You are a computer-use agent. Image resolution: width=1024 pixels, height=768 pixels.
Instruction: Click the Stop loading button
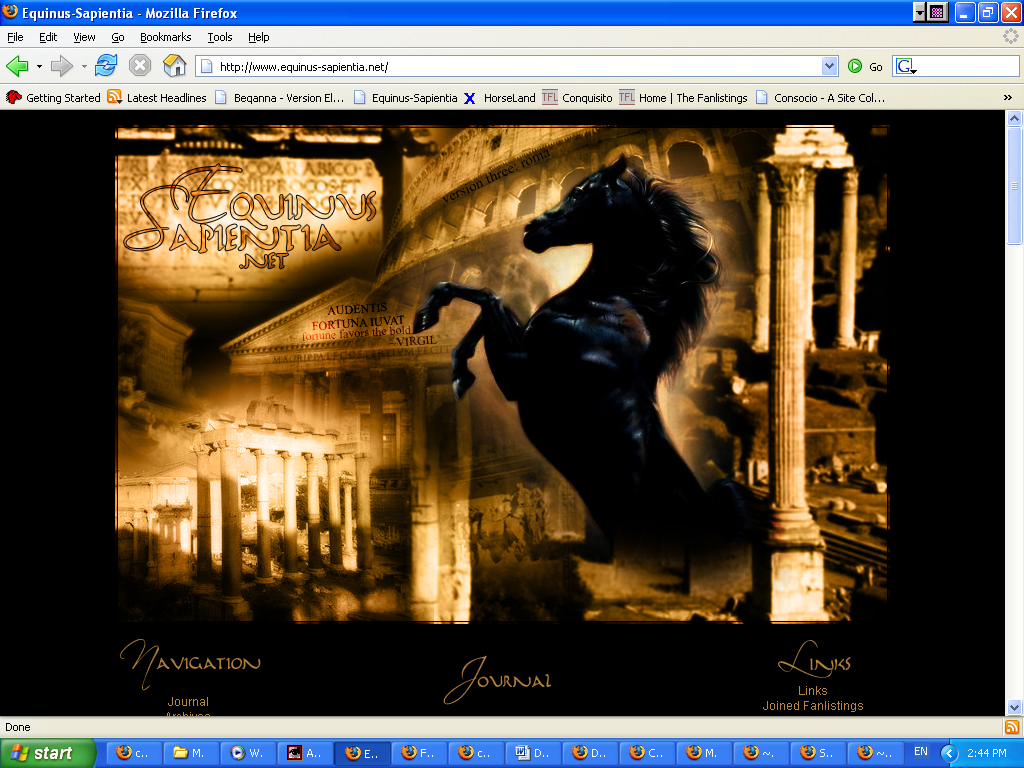(140, 66)
